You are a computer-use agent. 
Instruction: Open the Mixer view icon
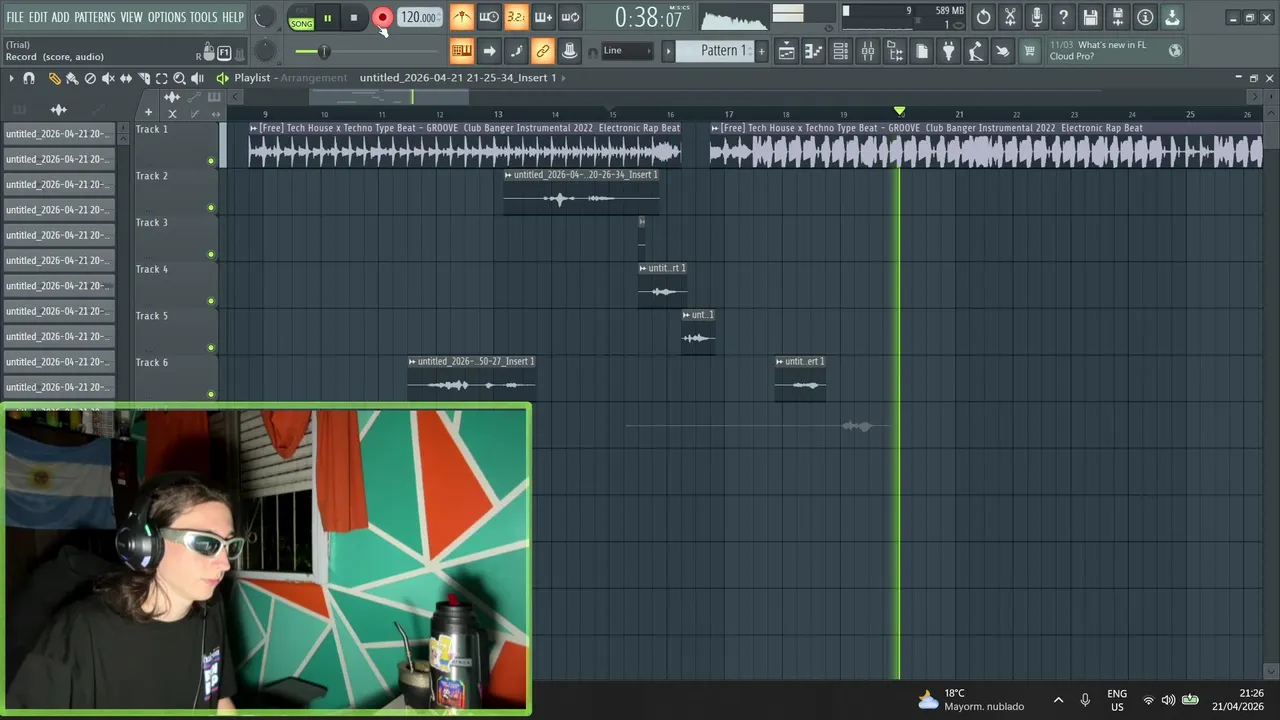[868, 51]
